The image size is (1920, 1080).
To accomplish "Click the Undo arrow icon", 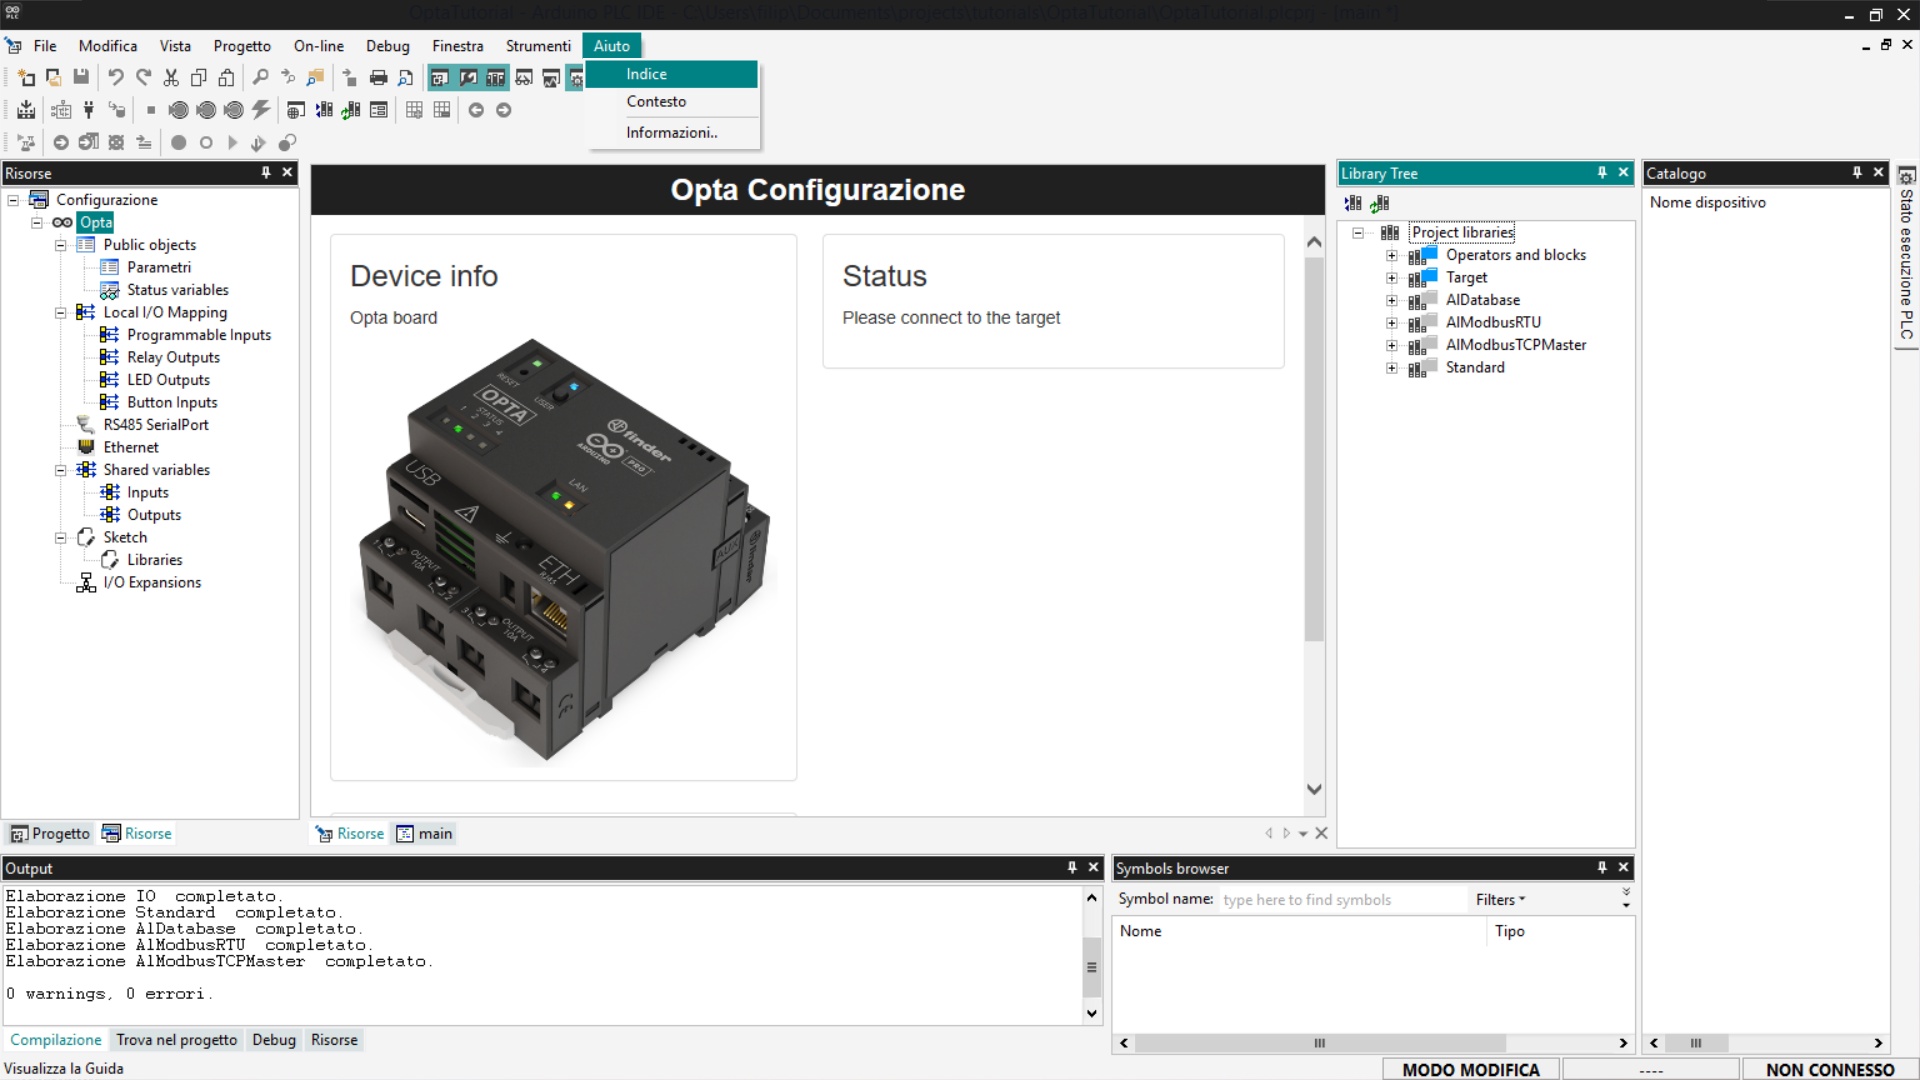I will click(116, 77).
